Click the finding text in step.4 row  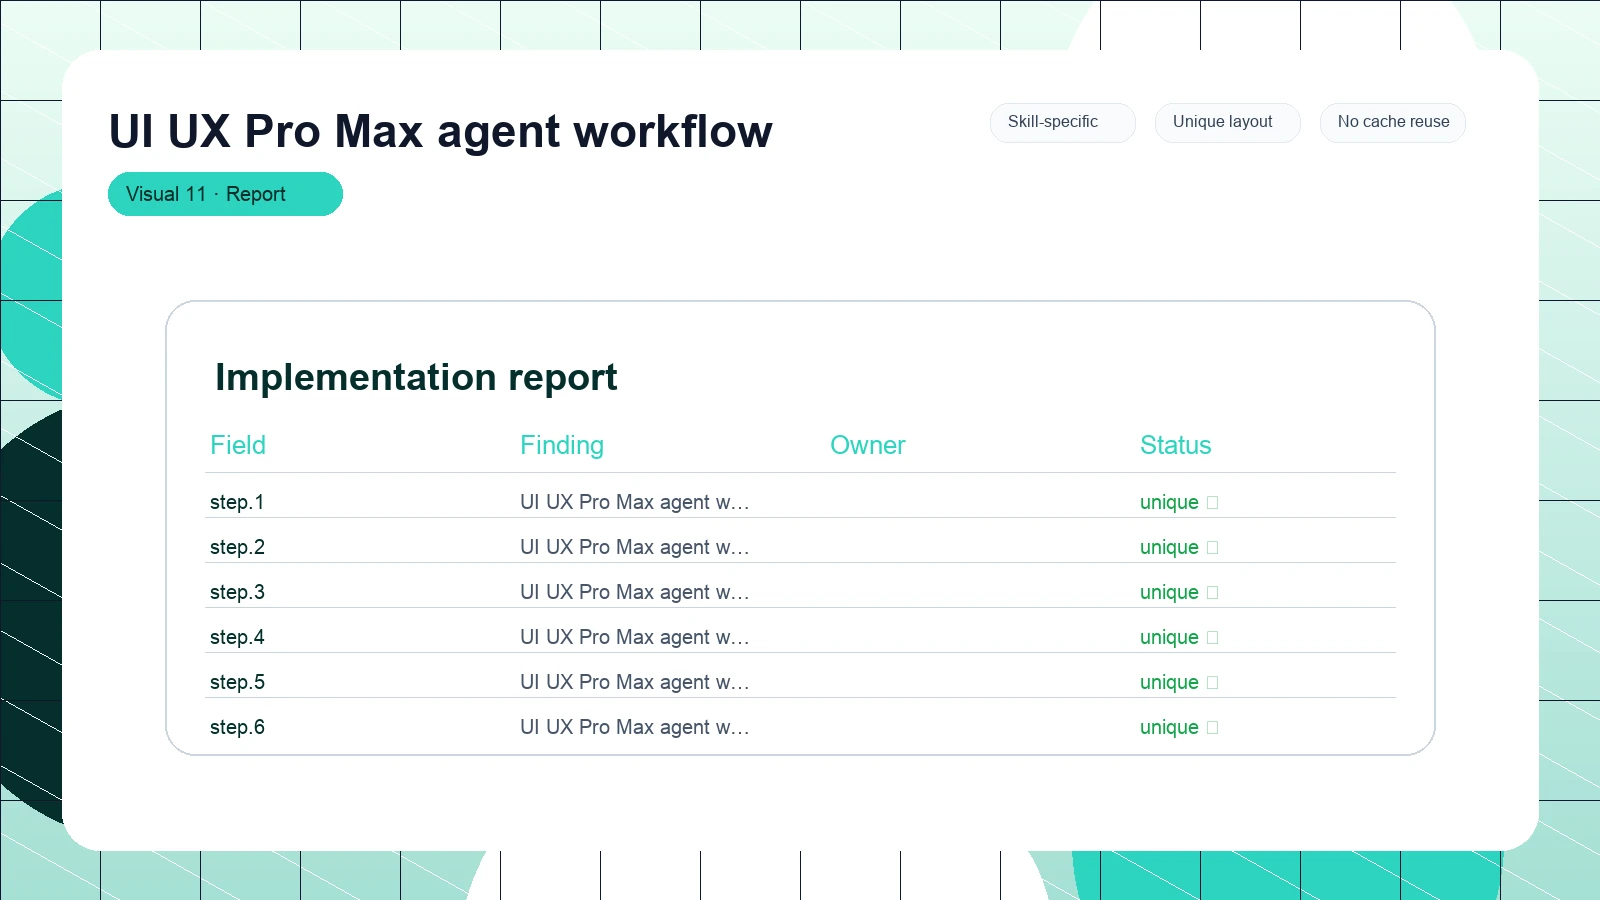click(634, 637)
